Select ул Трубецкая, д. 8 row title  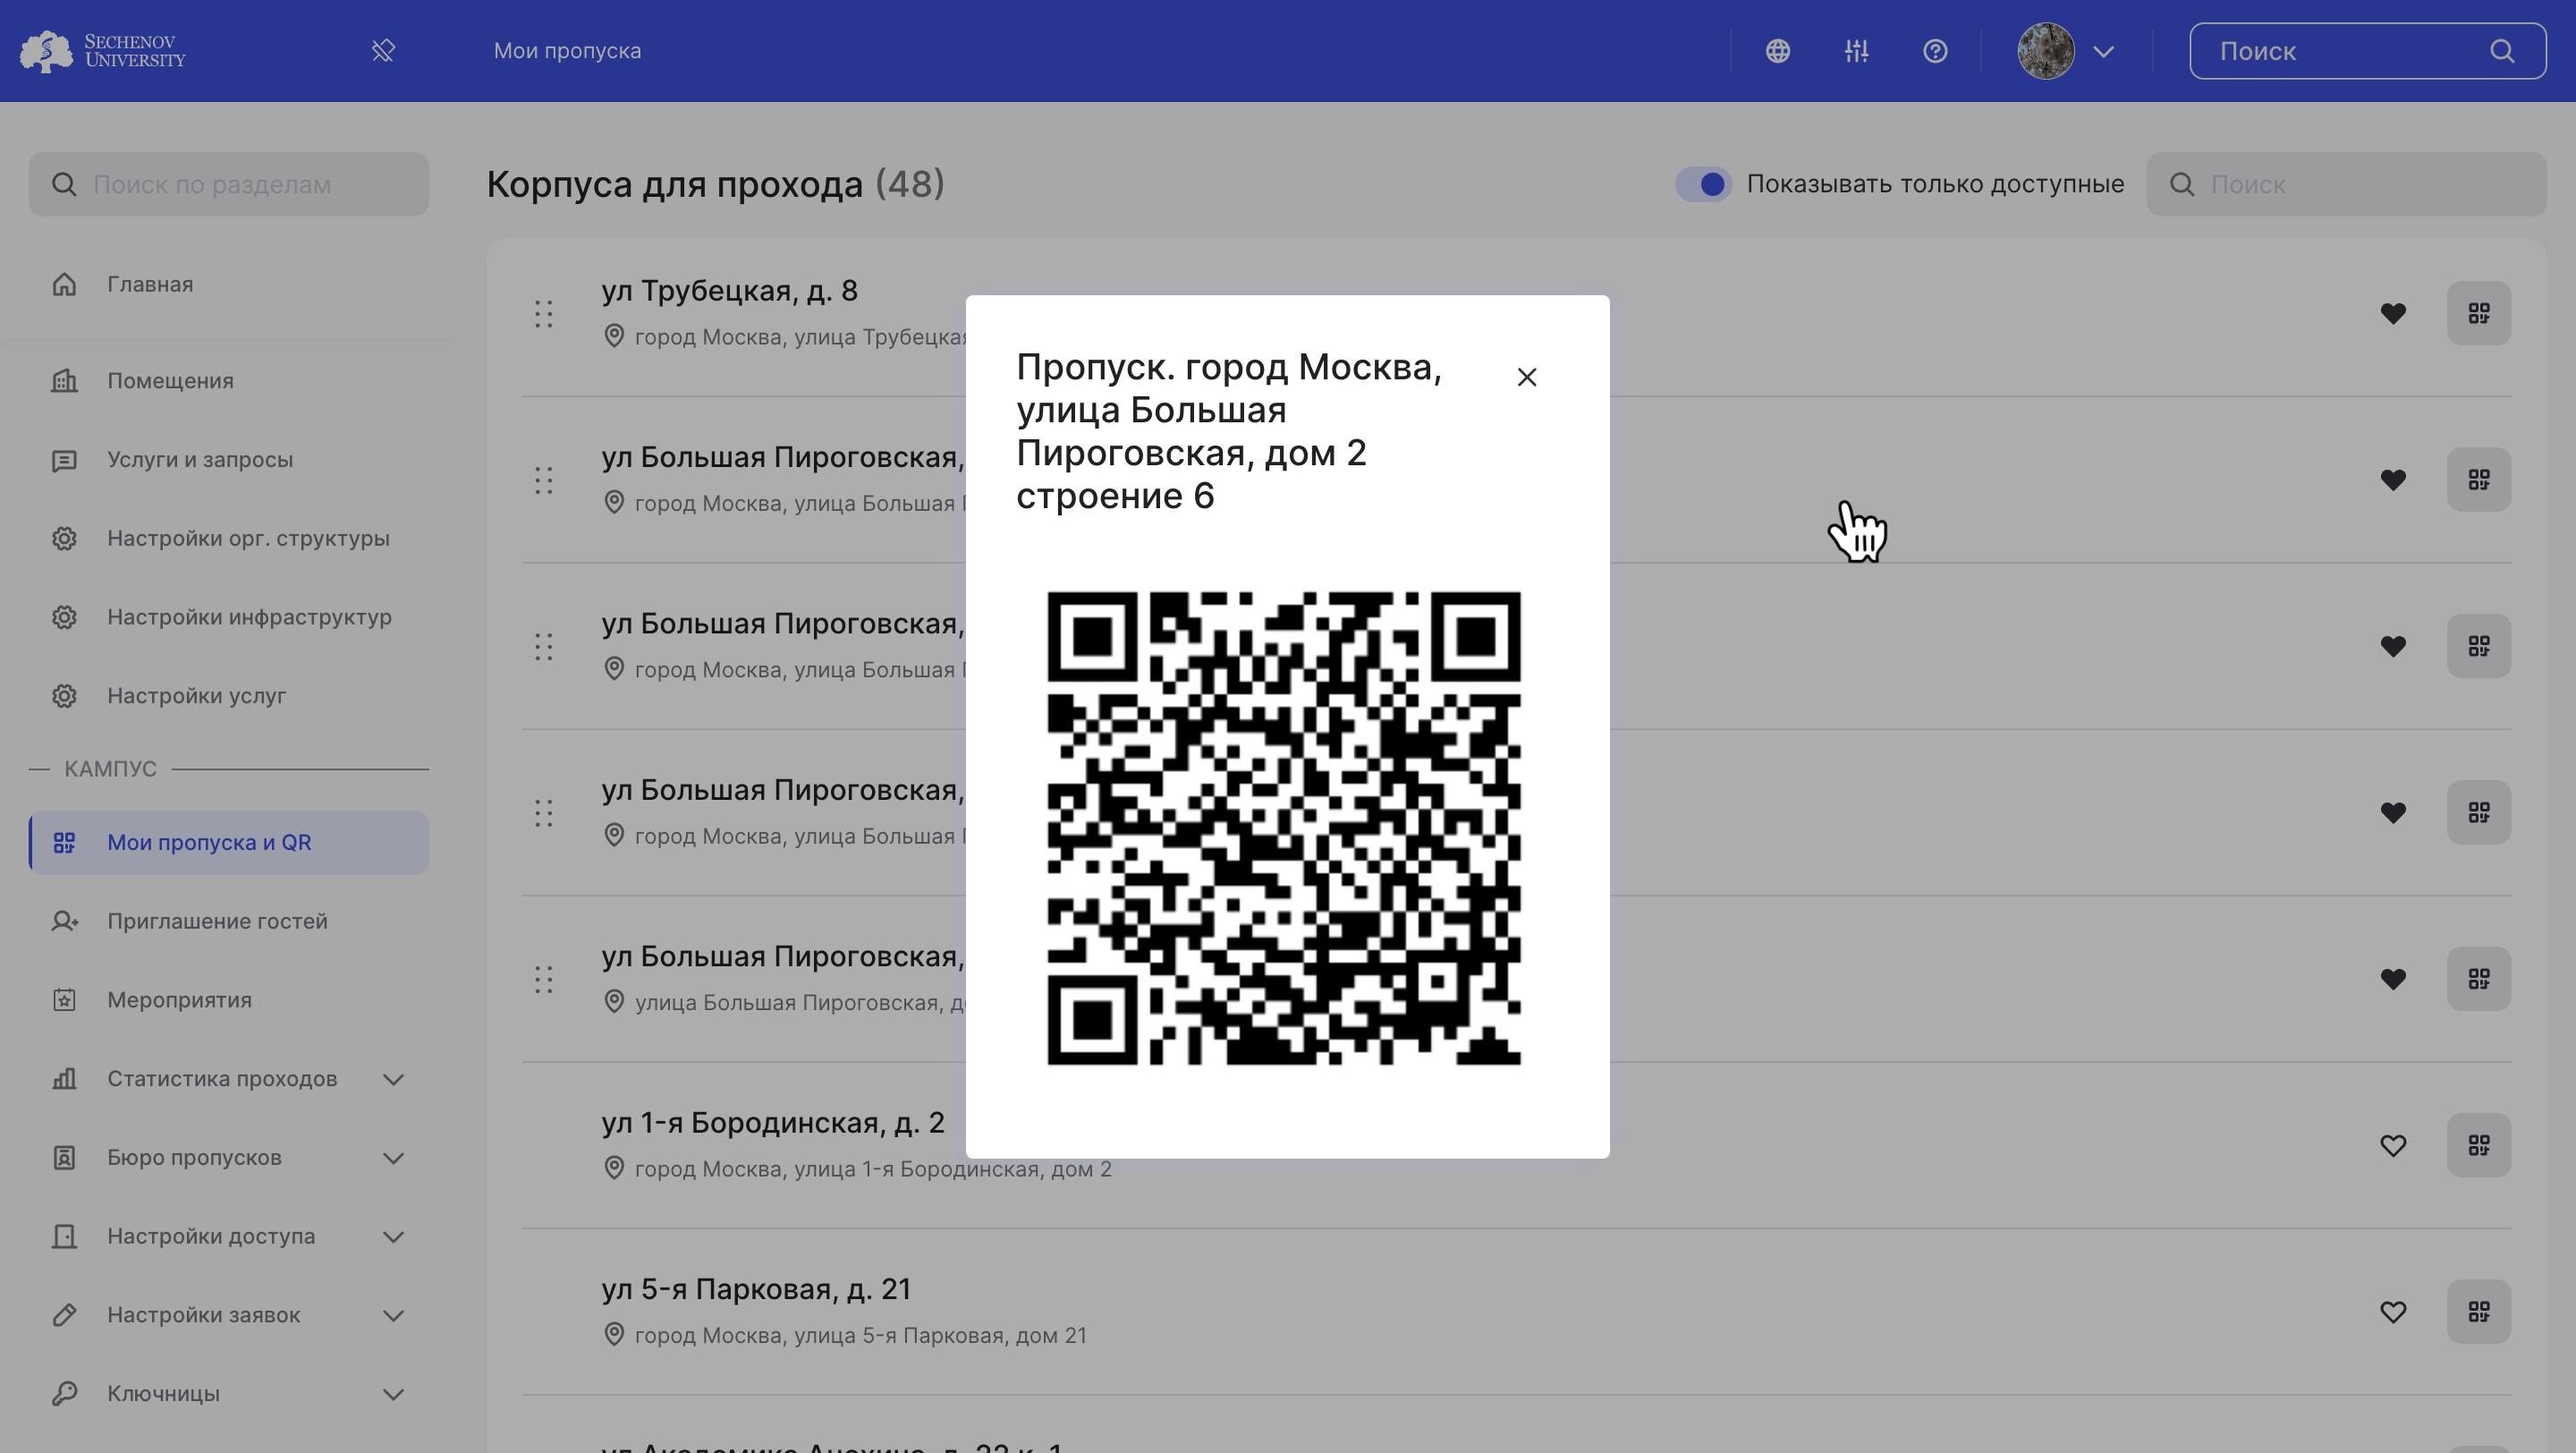(x=729, y=291)
